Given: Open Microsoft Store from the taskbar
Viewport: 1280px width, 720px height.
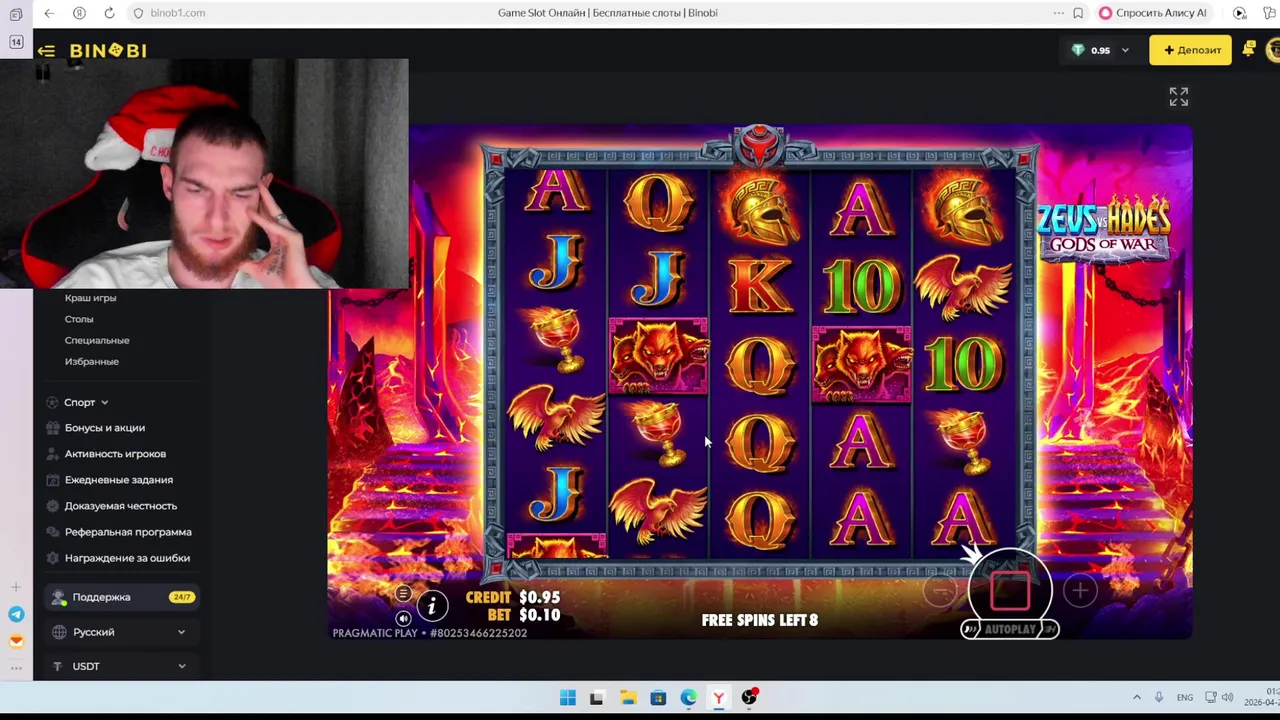Looking at the screenshot, I should pyautogui.click(x=658, y=698).
